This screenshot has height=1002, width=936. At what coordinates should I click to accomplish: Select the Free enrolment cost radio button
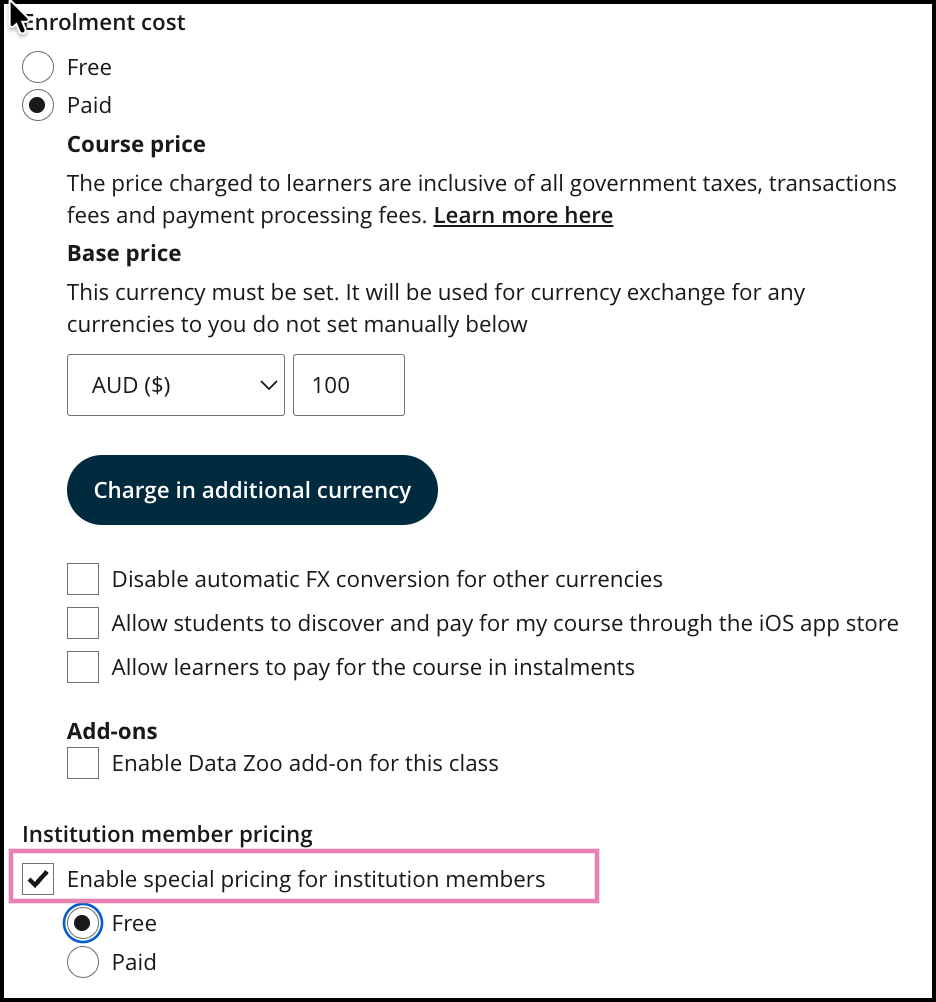38,68
